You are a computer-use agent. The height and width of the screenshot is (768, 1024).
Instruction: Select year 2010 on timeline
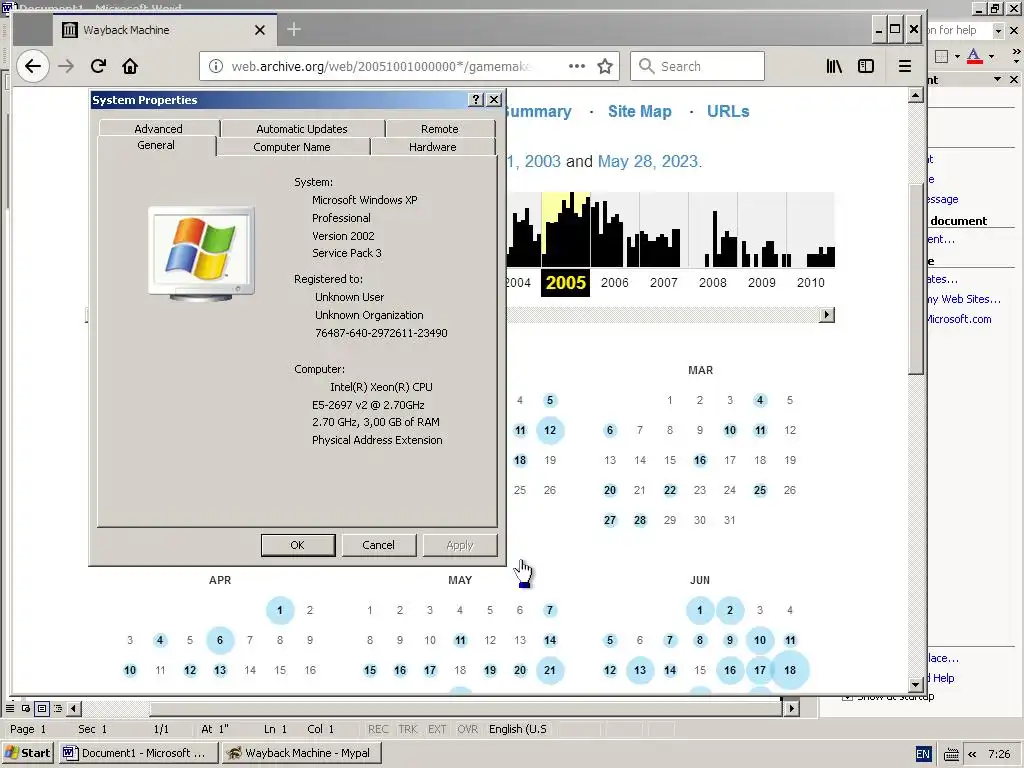tap(810, 283)
